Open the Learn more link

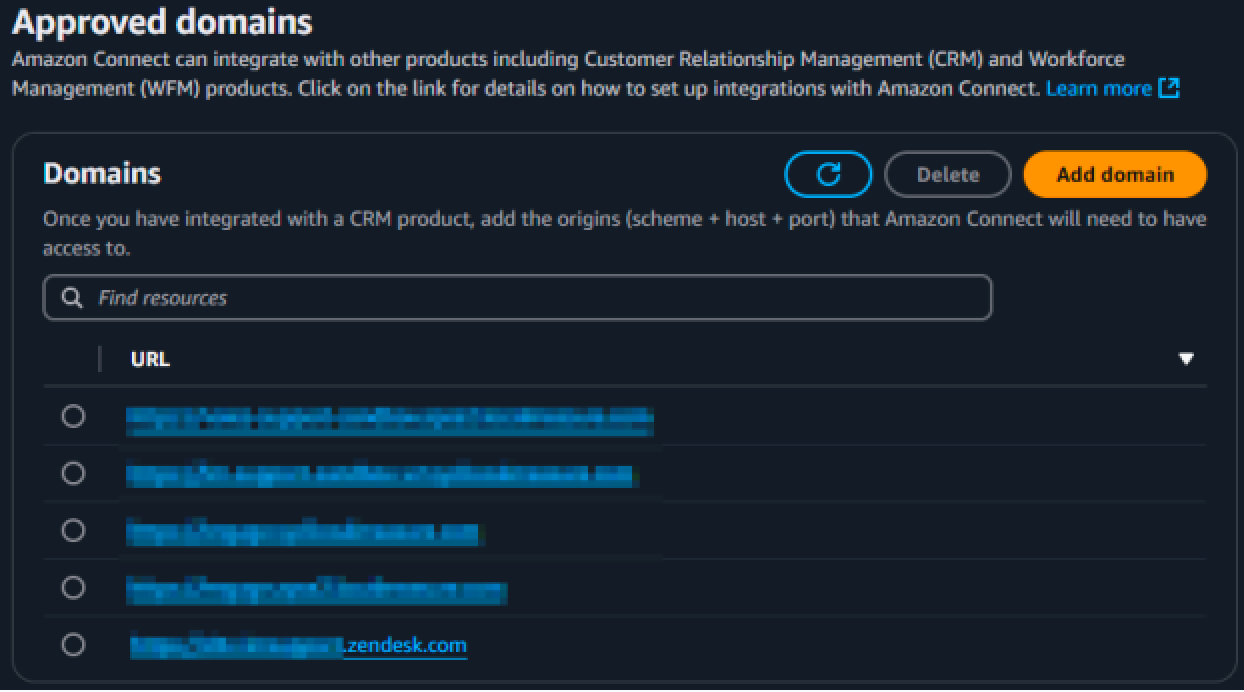tap(1098, 89)
